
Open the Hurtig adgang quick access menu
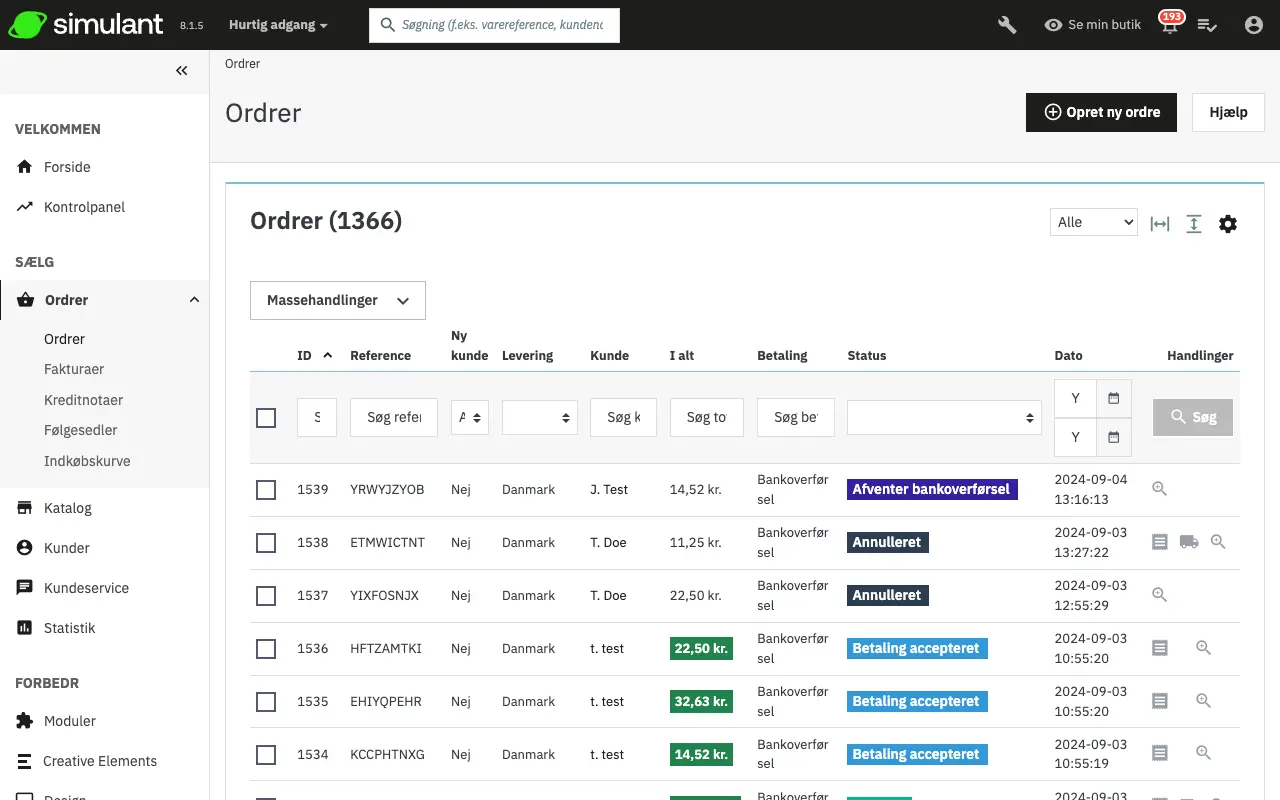point(278,25)
